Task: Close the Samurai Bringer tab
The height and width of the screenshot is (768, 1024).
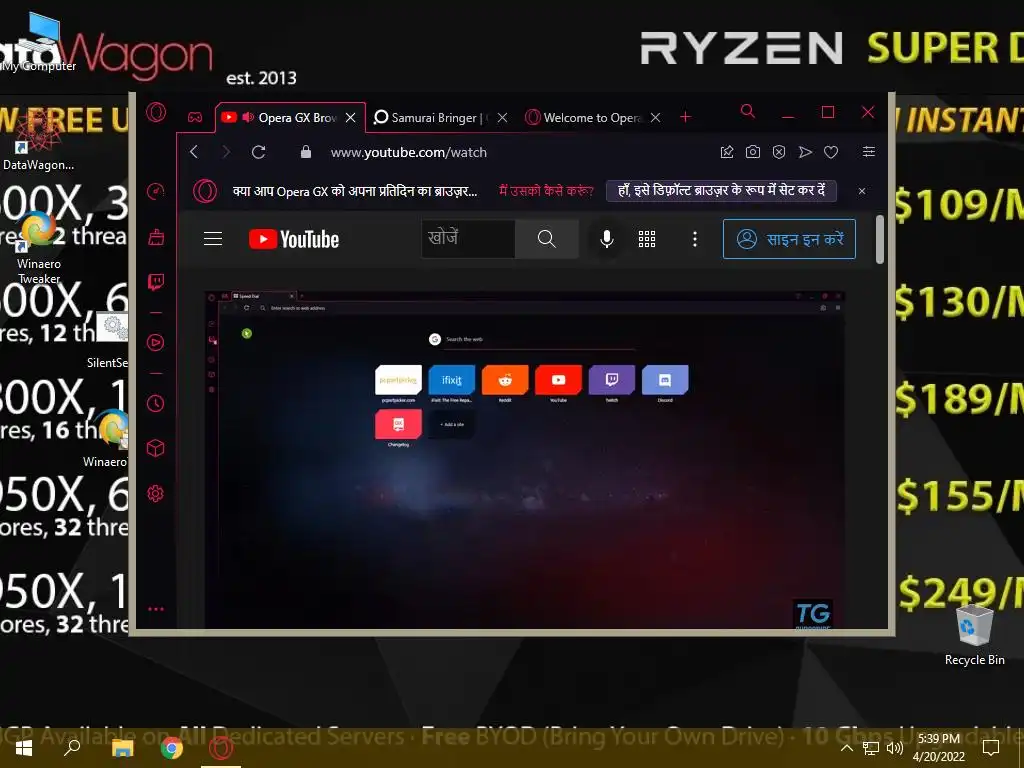Action: [x=502, y=118]
